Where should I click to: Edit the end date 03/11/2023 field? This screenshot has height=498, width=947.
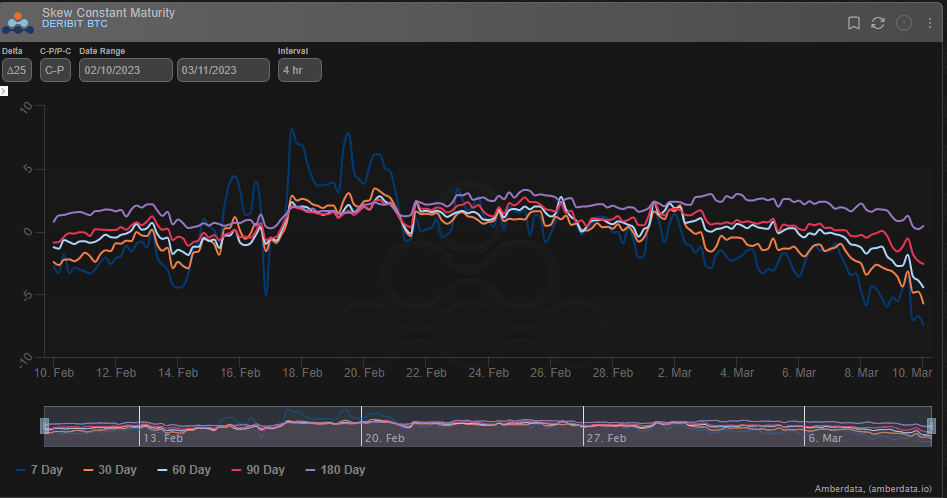(223, 70)
